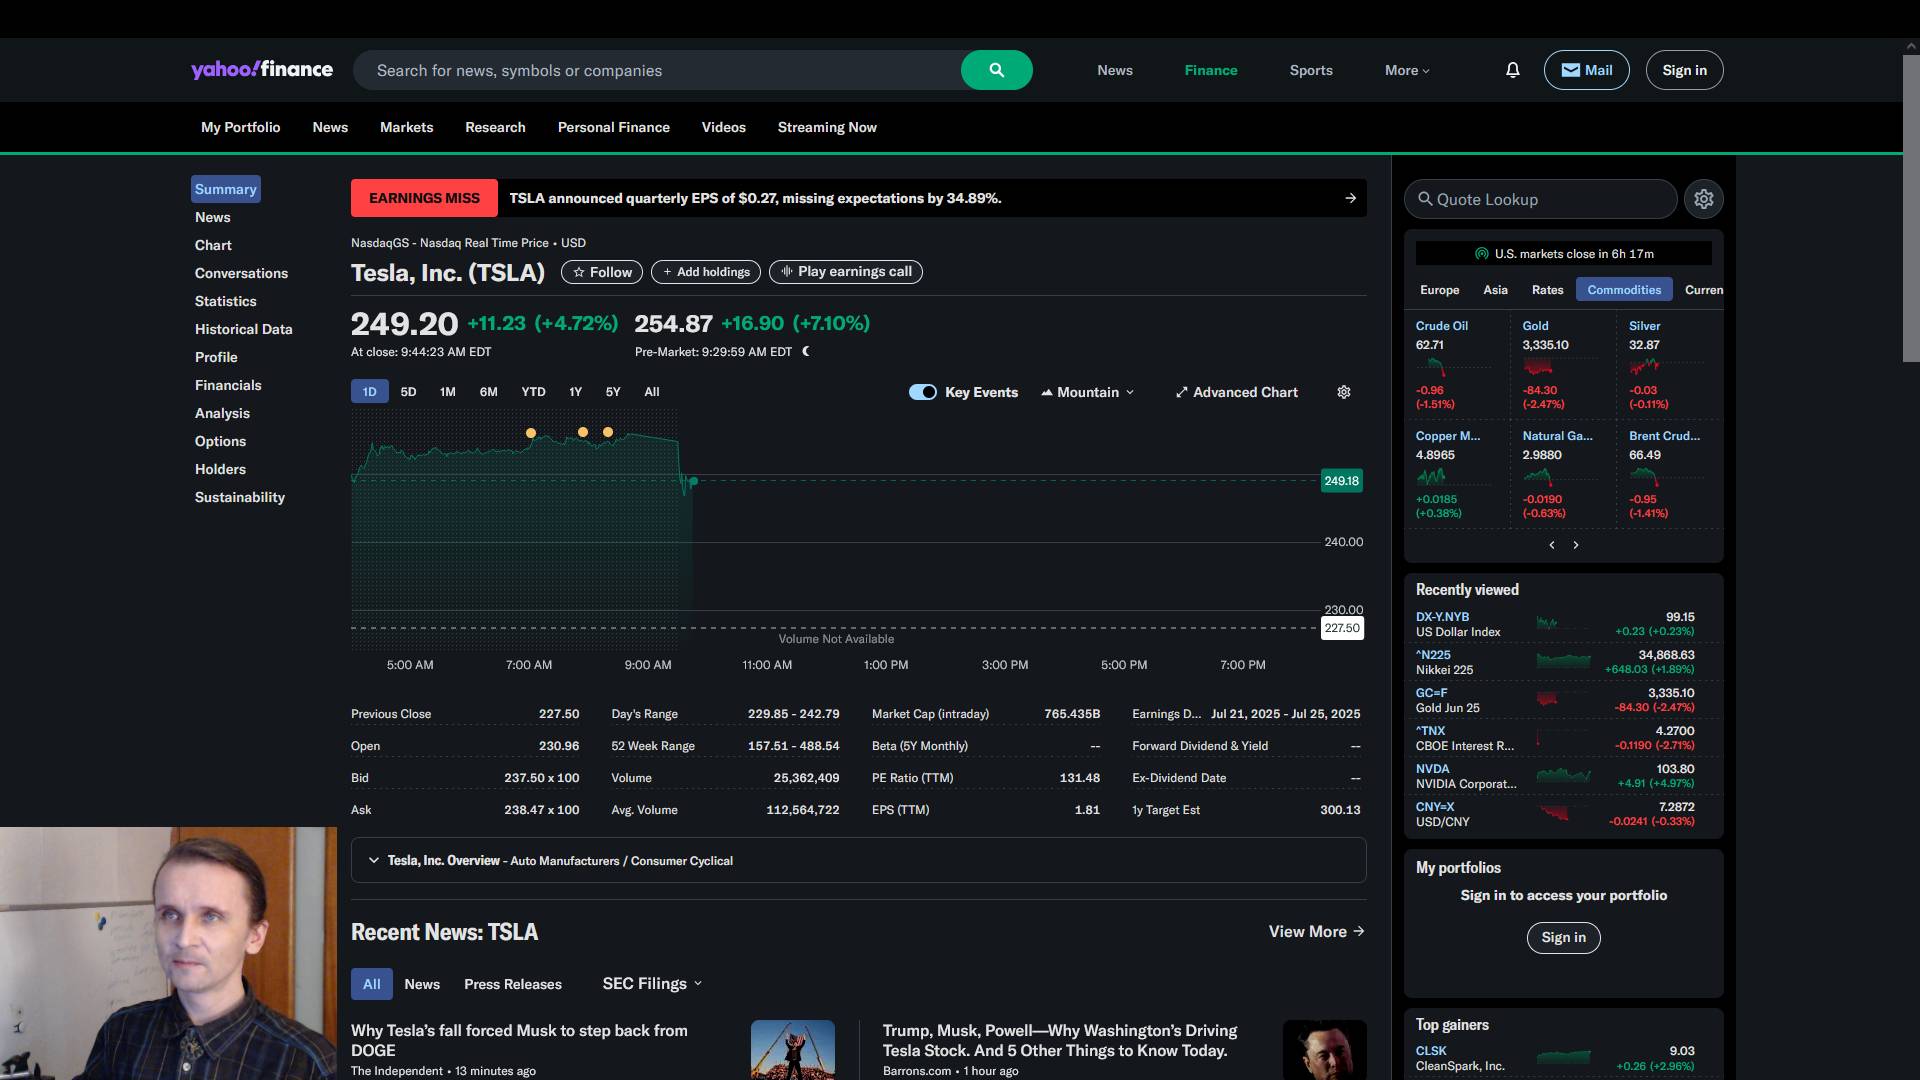Toggle the Key Events switch
Screen dimensions: 1920x1080
922,392
